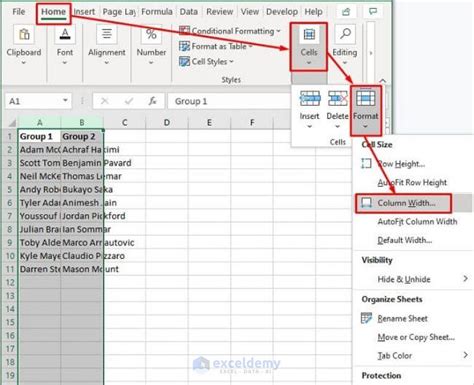Open the Cells group button
Viewport: 474px width, 385px height.
tap(309, 47)
